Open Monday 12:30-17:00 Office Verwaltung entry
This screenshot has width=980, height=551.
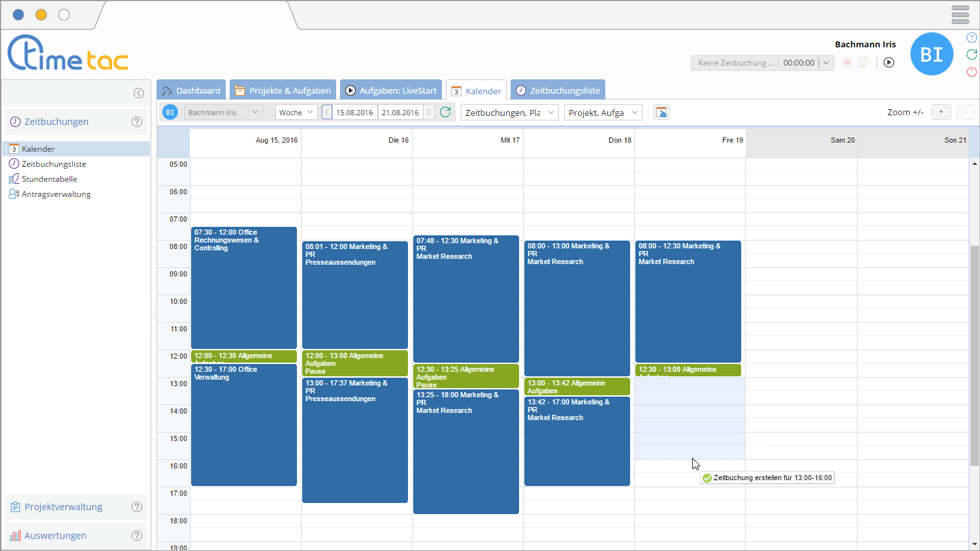click(244, 425)
